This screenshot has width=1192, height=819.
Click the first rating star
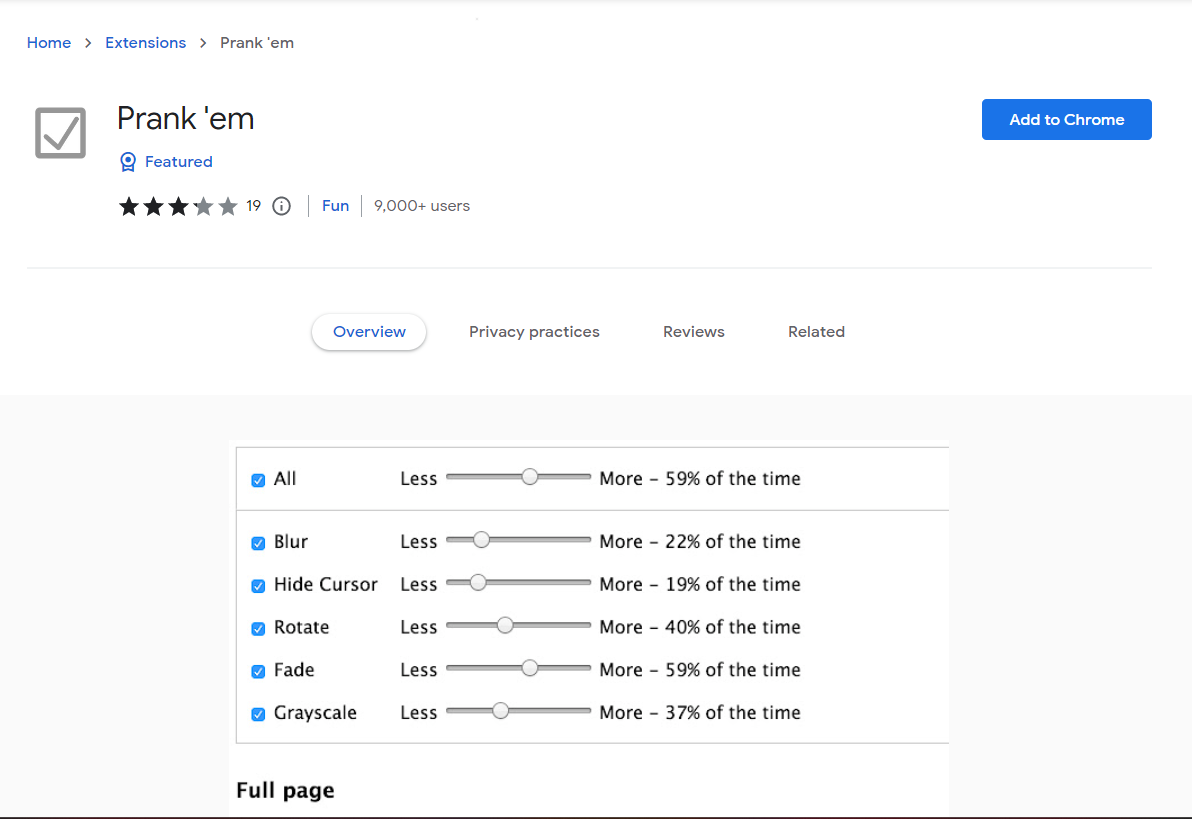point(128,206)
